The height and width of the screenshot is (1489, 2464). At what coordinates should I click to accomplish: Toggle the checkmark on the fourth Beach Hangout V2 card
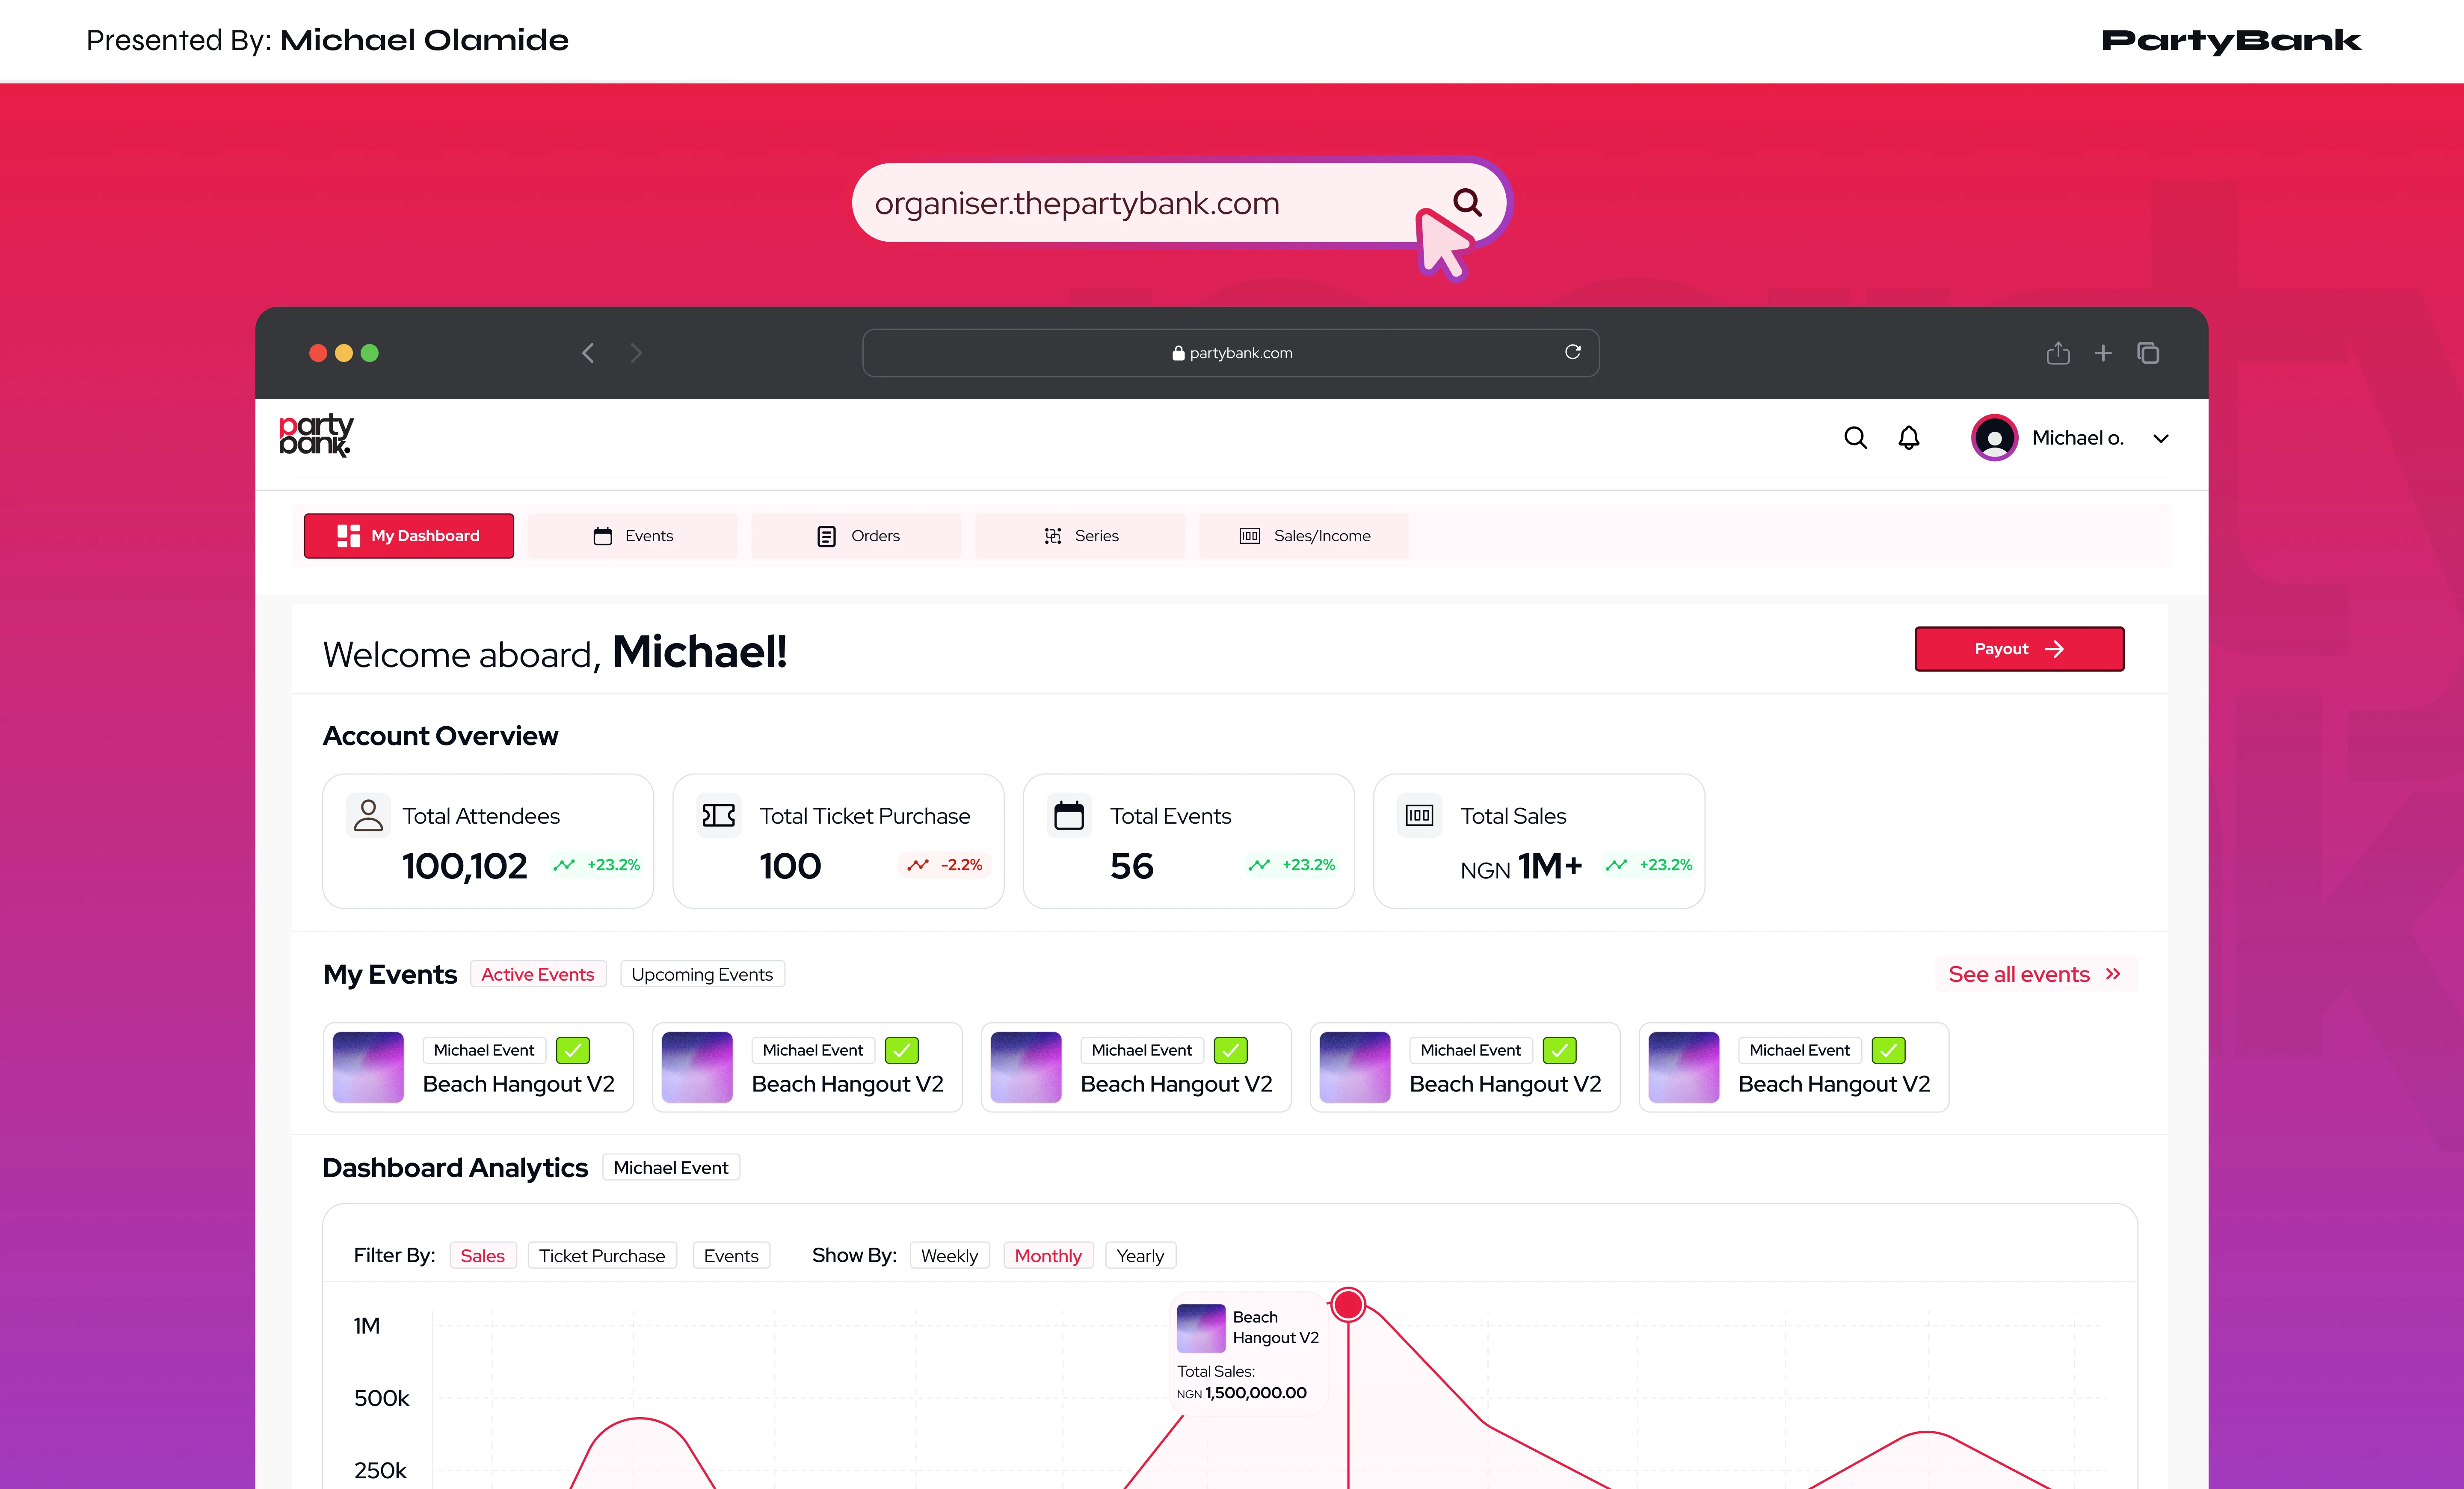[x=1560, y=1050]
